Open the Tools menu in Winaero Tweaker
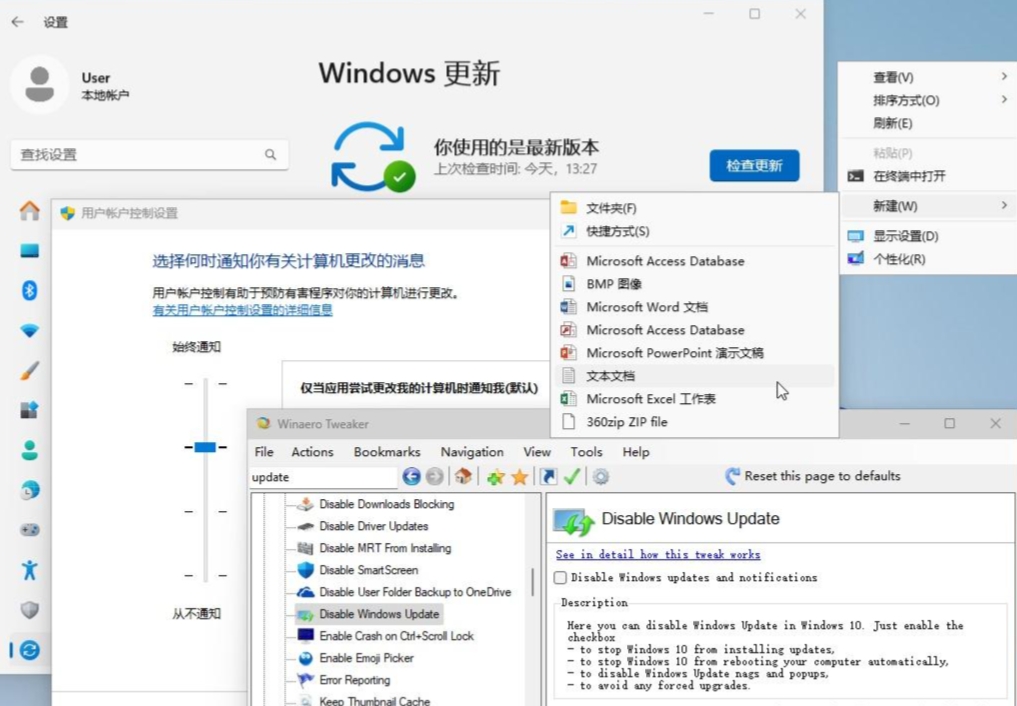This screenshot has width=1017, height=706. [585, 452]
